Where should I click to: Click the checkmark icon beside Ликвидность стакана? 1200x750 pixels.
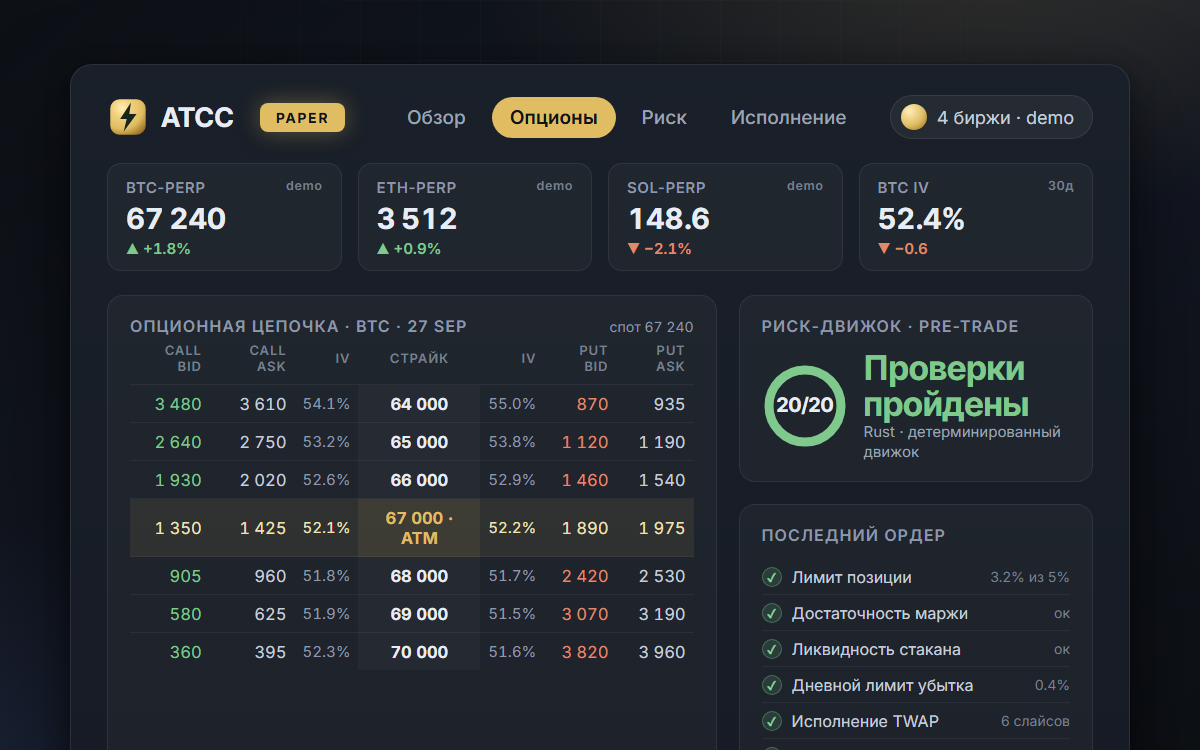[x=771, y=649]
